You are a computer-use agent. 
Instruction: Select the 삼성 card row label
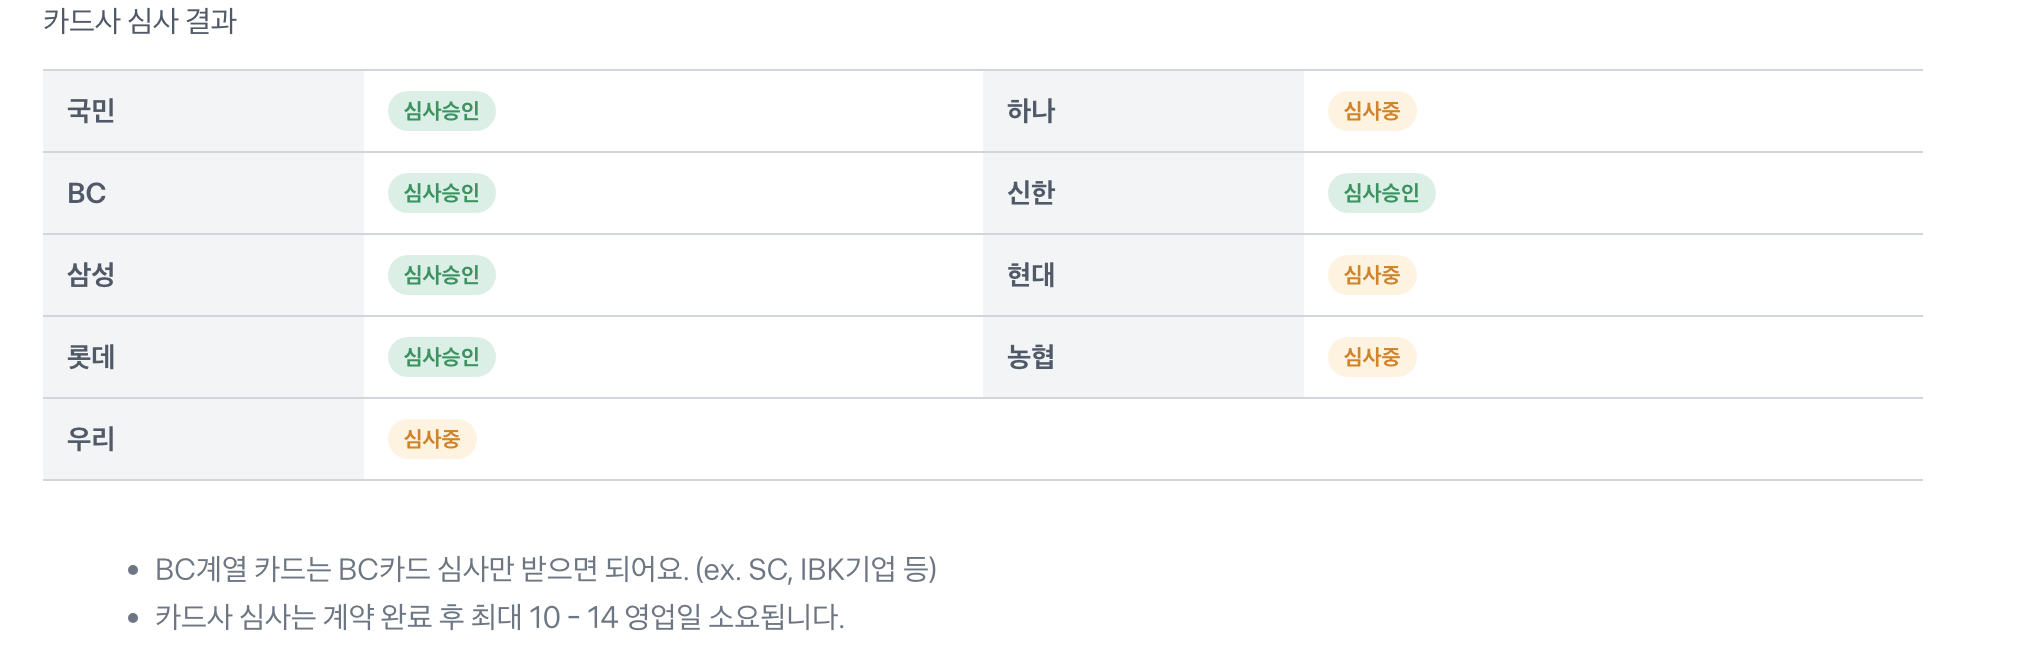point(91,275)
